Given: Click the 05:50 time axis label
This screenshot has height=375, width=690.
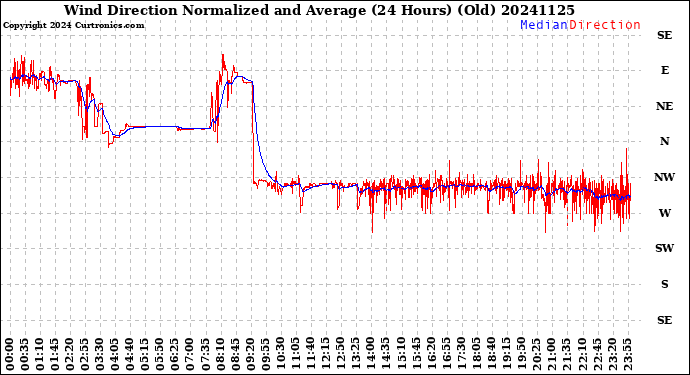Looking at the screenshot, I should point(160,354).
